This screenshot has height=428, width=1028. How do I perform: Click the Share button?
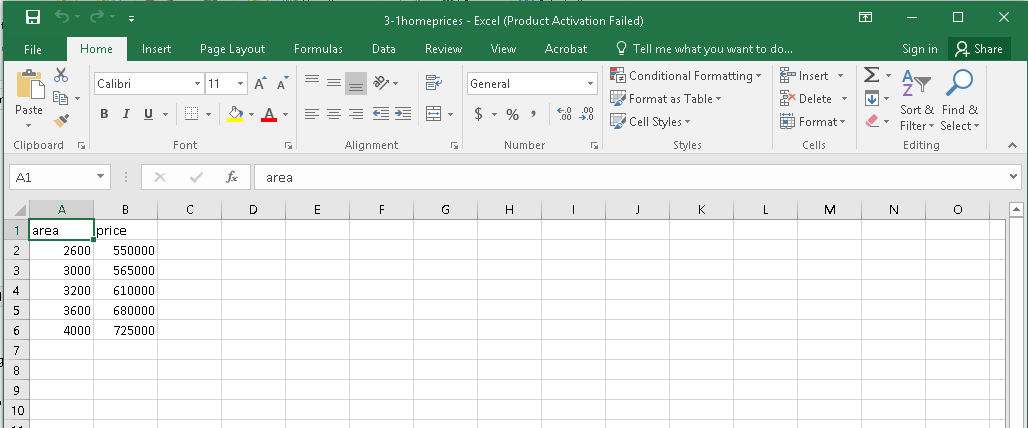tap(979, 49)
